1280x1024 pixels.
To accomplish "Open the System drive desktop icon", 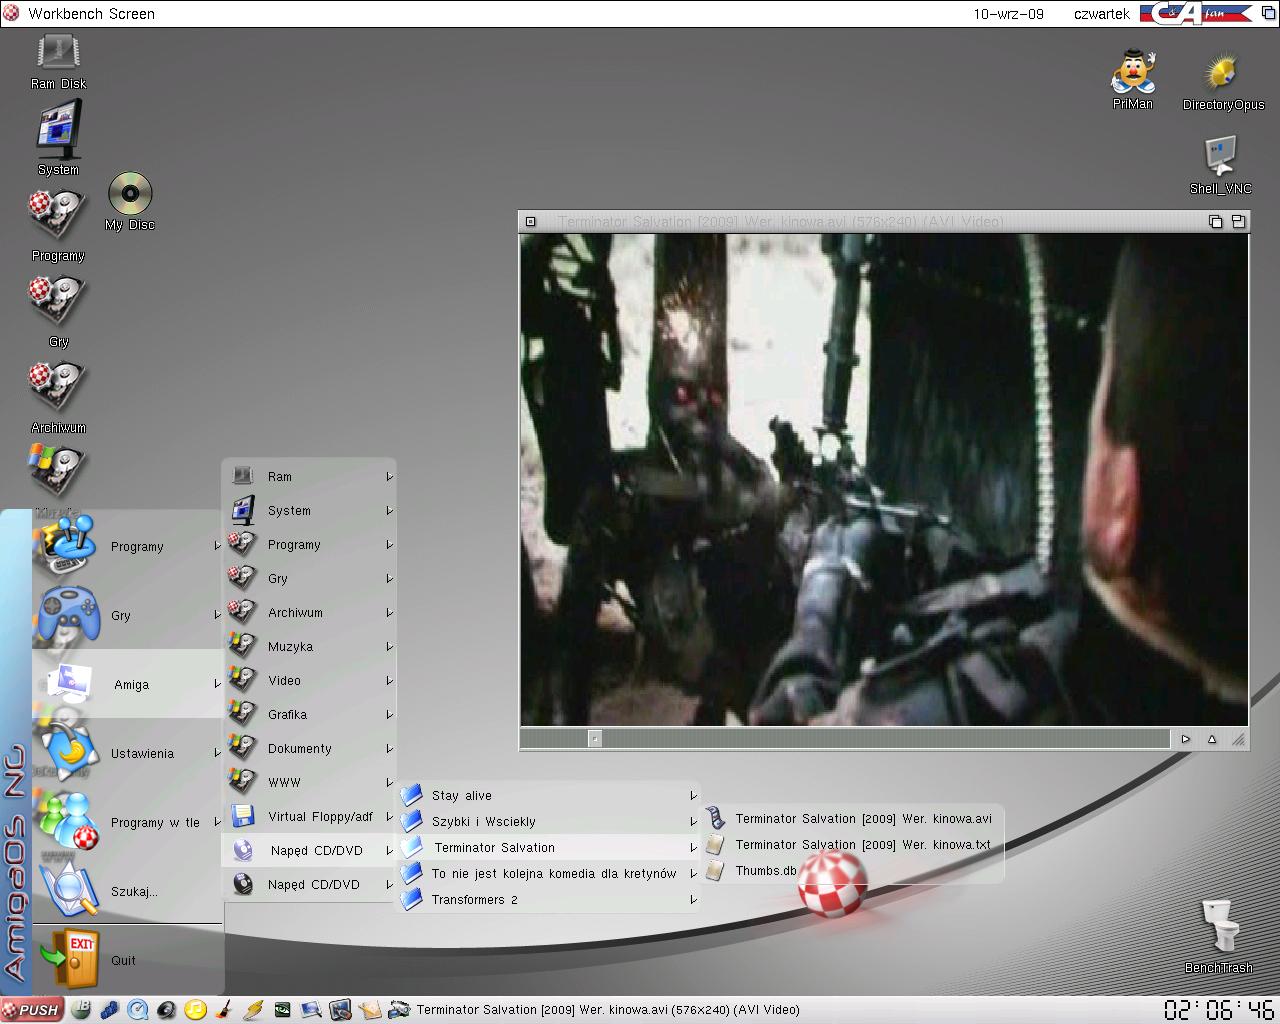I will 58,138.
